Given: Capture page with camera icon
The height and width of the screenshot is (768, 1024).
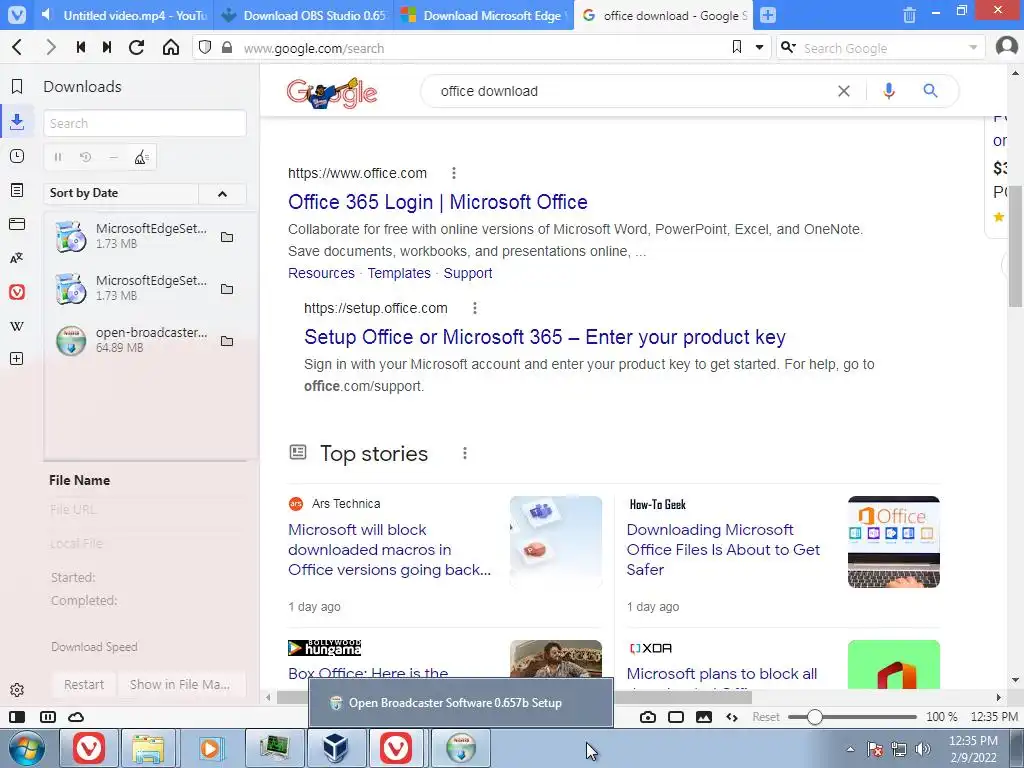Looking at the screenshot, I should tap(647, 717).
